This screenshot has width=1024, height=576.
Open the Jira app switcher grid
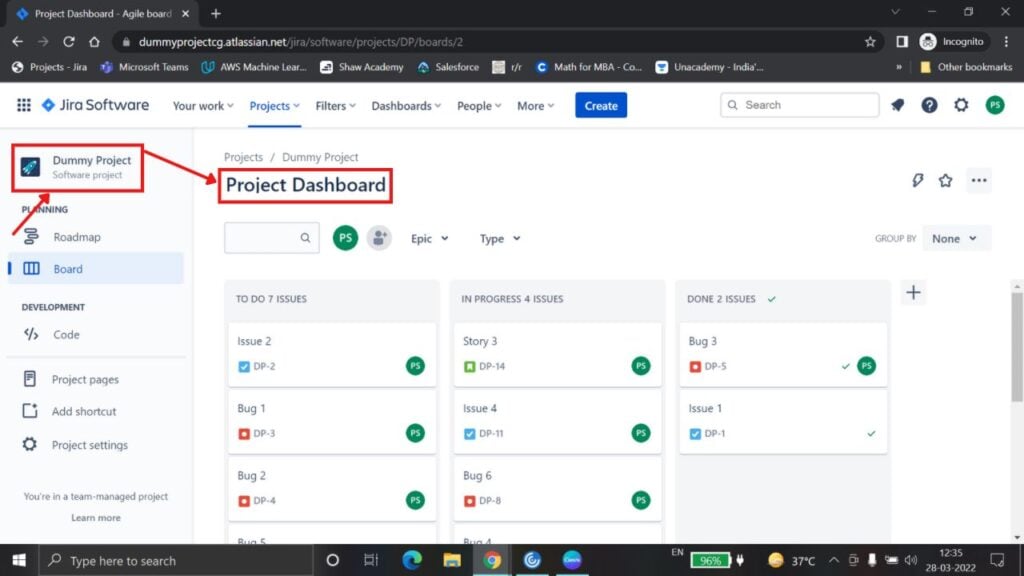coord(24,105)
